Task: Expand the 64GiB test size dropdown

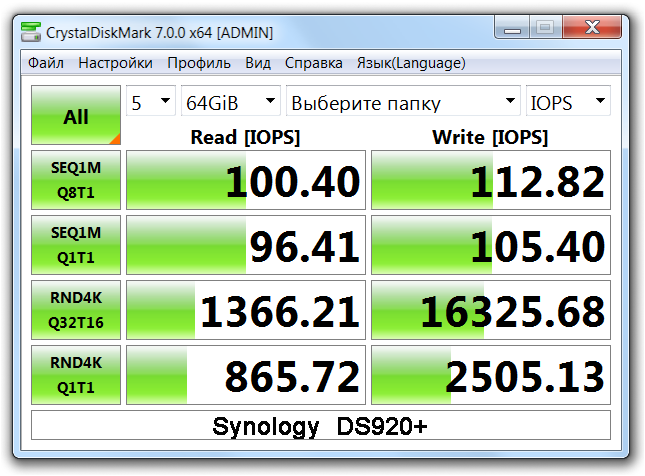Action: [231, 101]
